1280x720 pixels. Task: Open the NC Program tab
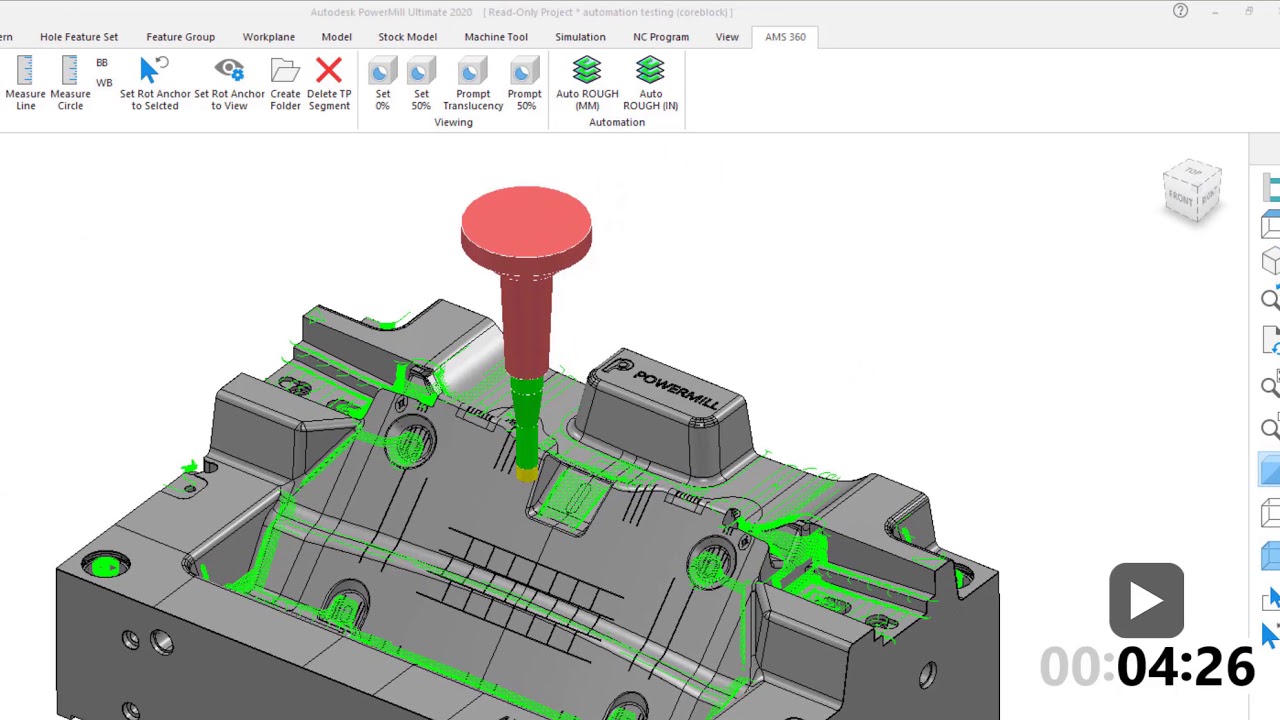point(661,37)
